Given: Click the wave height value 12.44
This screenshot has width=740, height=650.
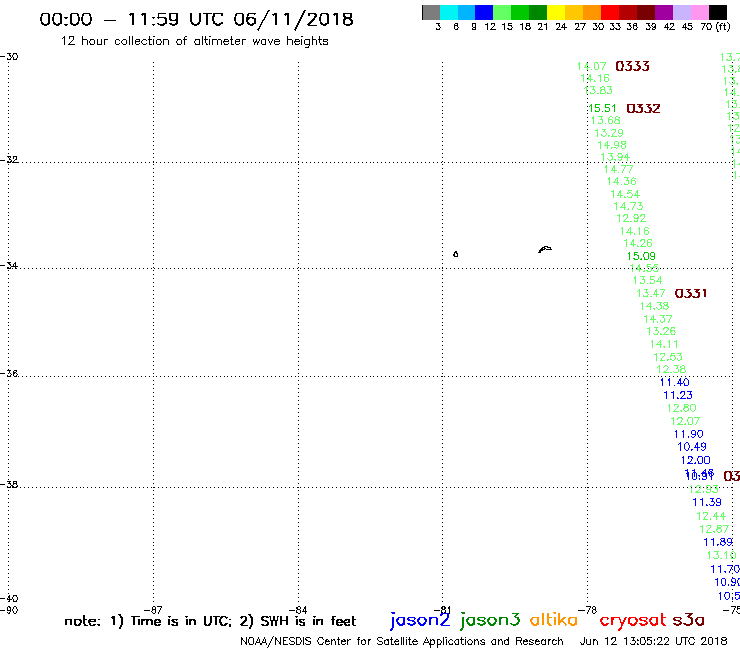Looking at the screenshot, I should pyautogui.click(x=711, y=516).
